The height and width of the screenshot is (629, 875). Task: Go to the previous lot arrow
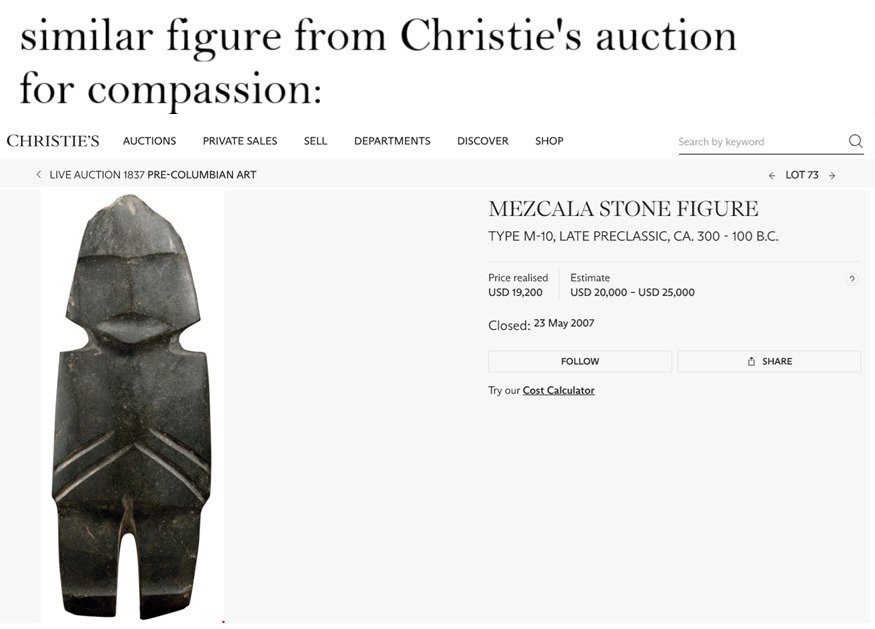pos(772,175)
